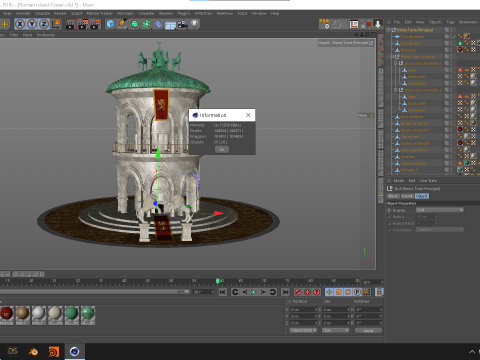Click the PSR reset icon
Viewport: 480px width, 360px height.
coord(324,24)
